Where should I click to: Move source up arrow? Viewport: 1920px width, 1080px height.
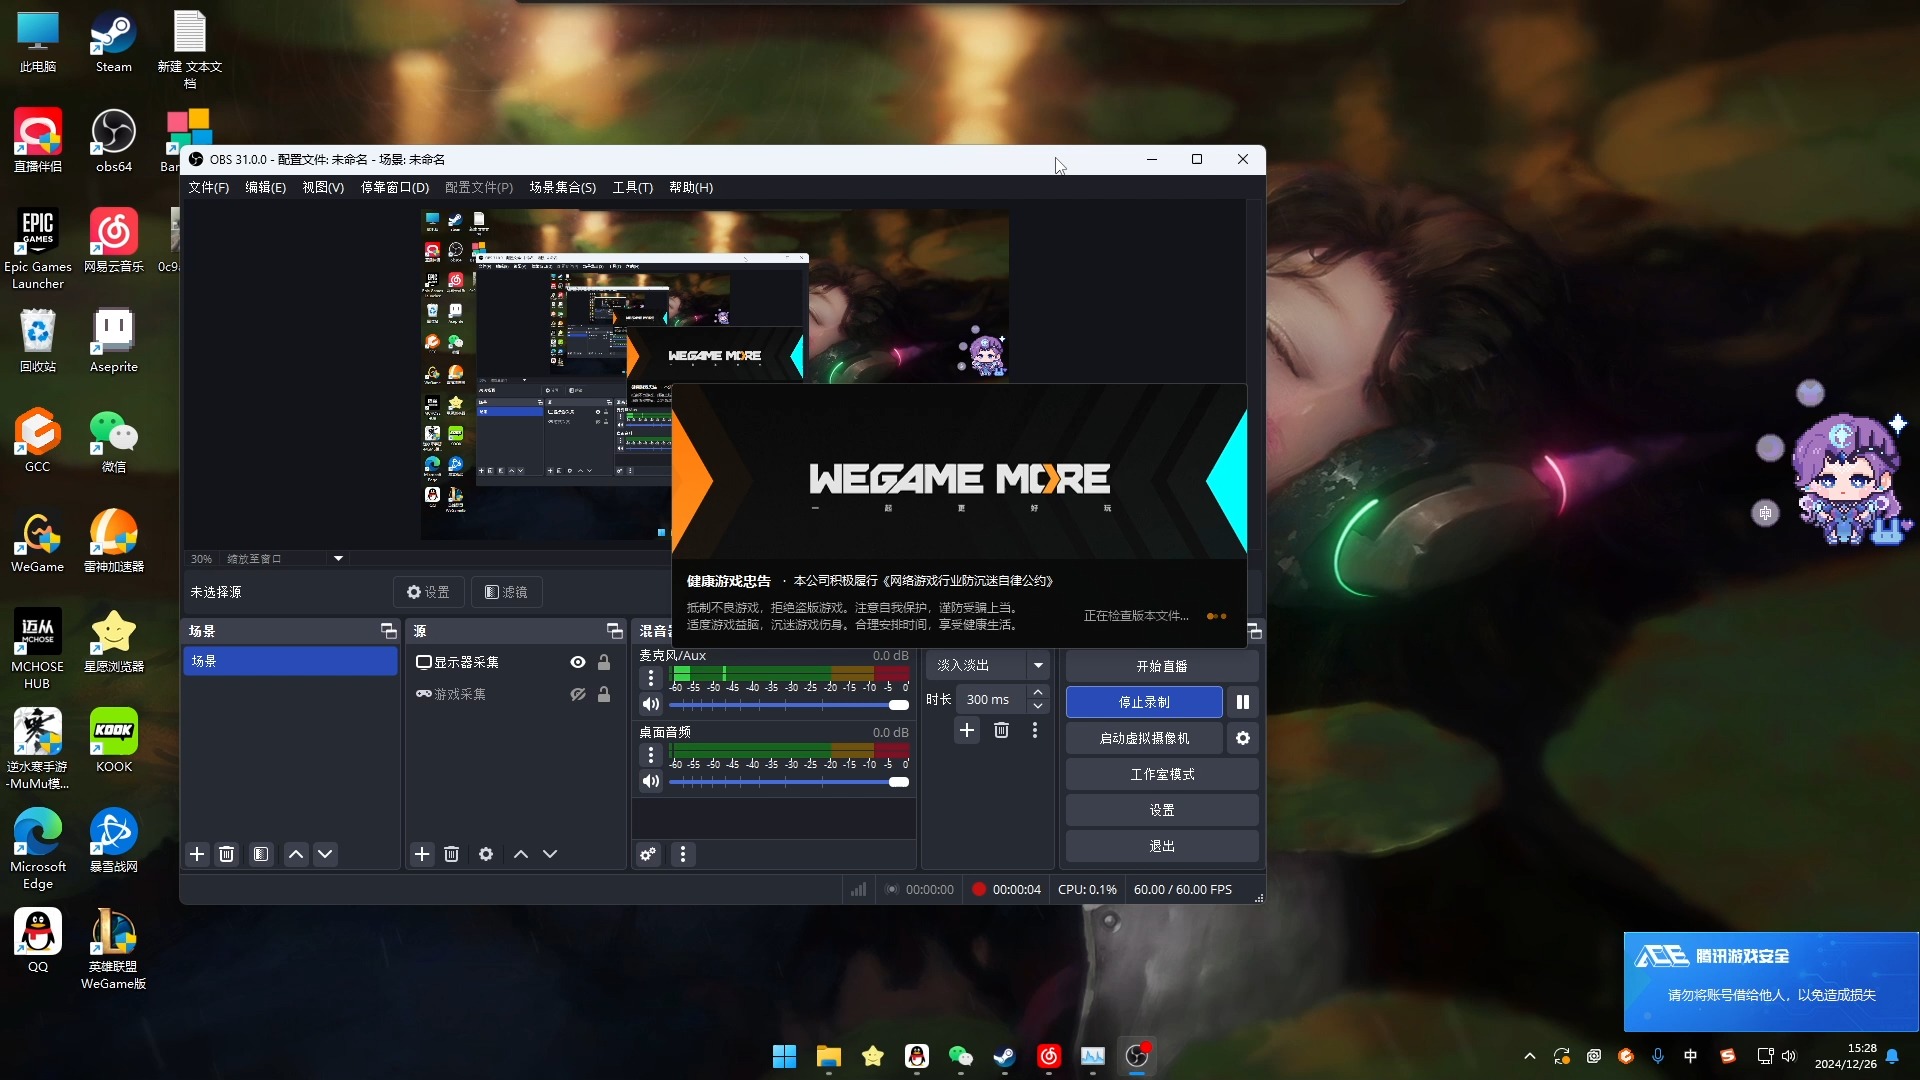[521, 854]
